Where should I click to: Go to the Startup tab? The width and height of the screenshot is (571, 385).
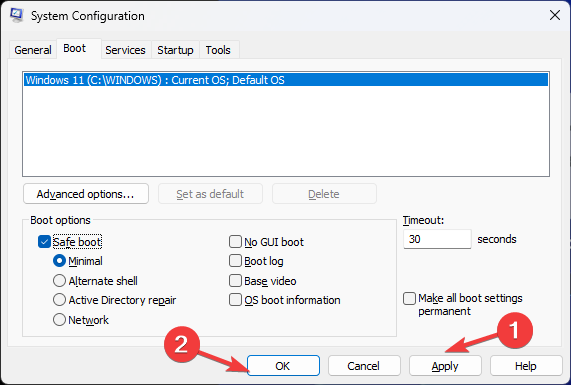tap(175, 50)
